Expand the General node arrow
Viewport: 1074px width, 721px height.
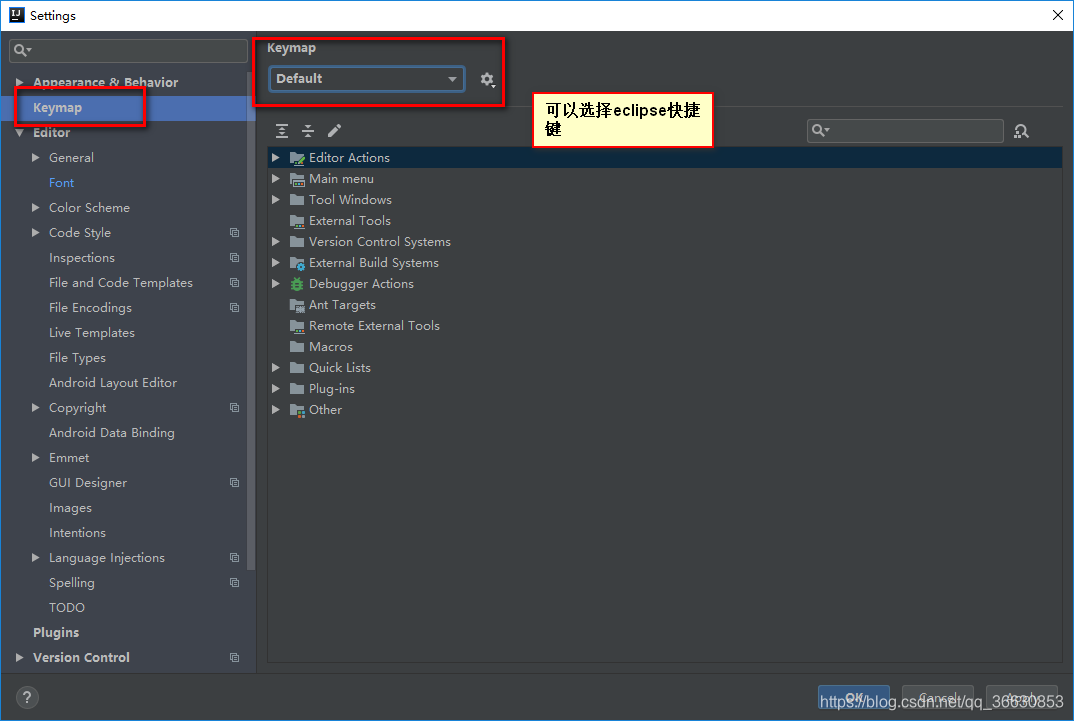tap(36, 157)
